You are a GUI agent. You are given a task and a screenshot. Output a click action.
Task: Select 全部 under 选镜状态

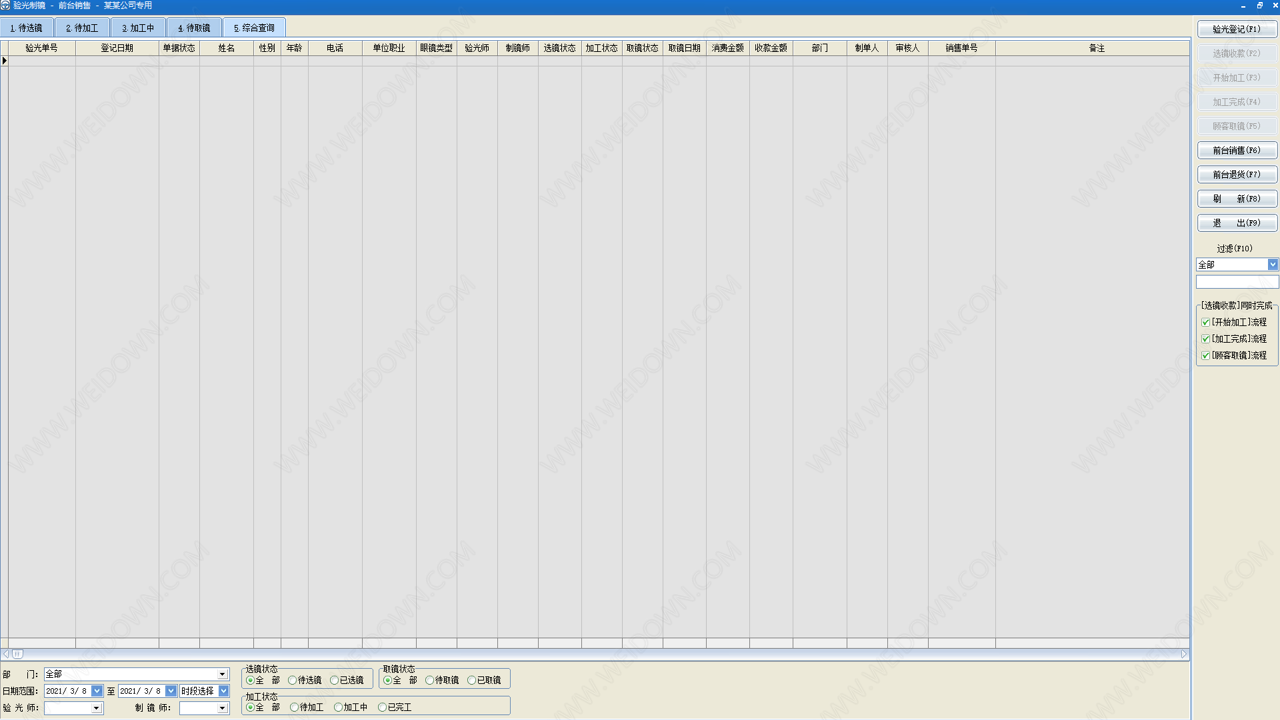pos(251,681)
